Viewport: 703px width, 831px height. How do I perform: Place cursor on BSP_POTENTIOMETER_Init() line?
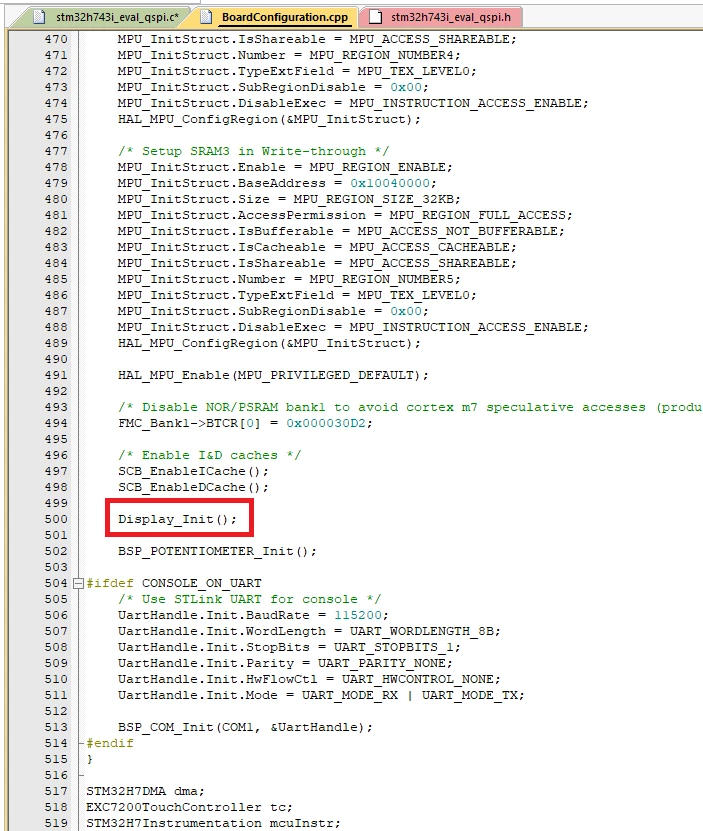click(x=217, y=551)
